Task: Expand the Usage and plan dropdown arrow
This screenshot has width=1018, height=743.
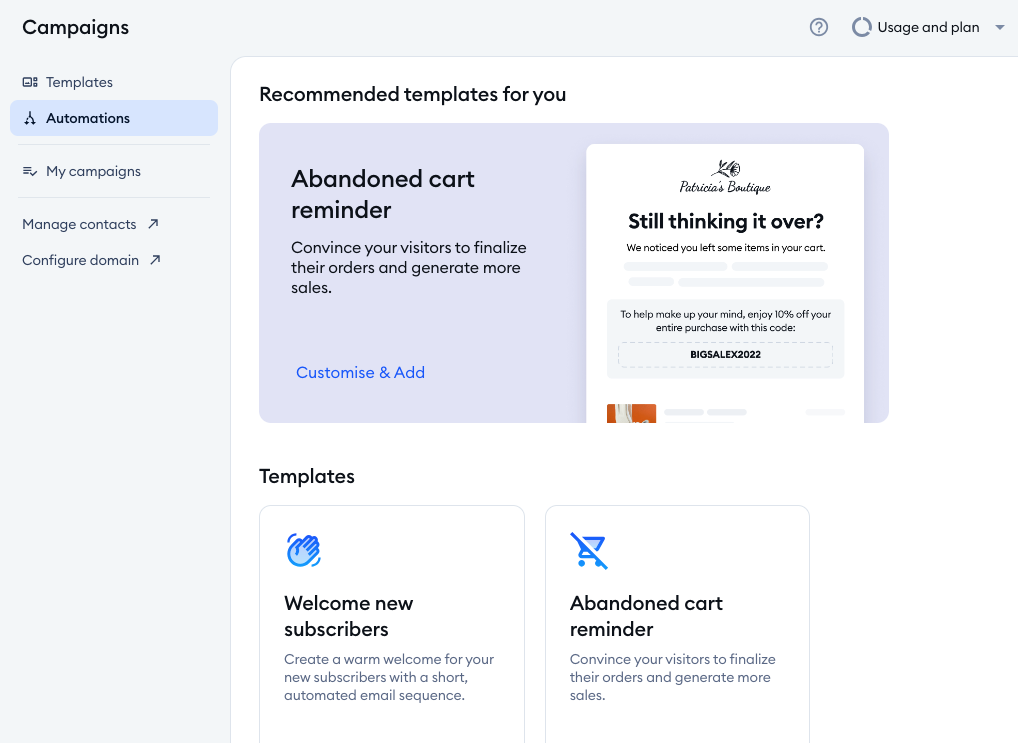Action: [1000, 28]
